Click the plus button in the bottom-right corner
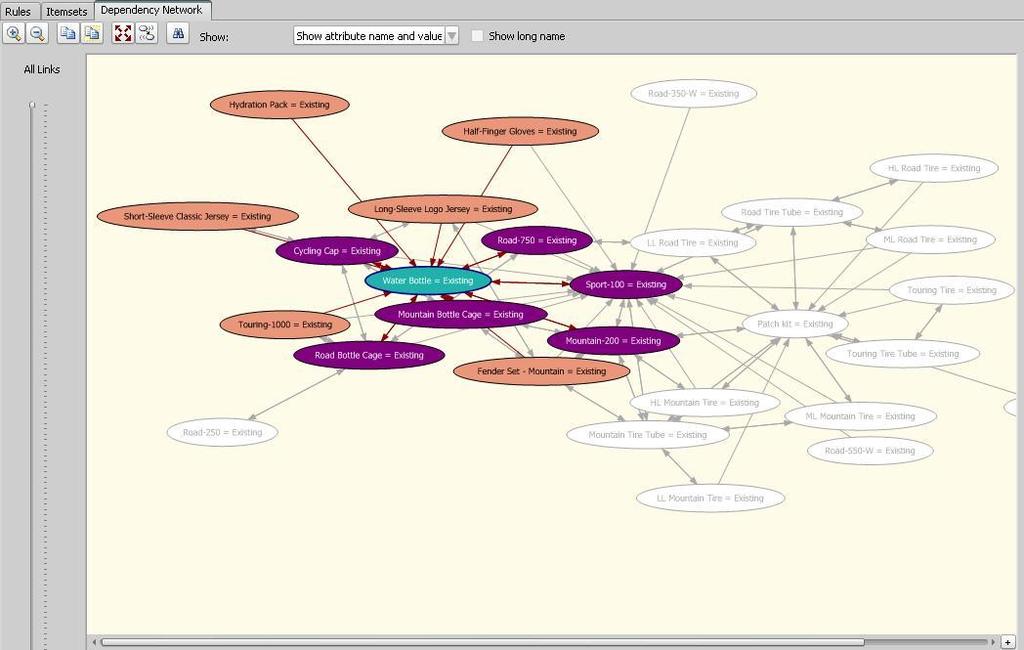Image resolution: width=1024 pixels, height=650 pixels. click(1008, 642)
